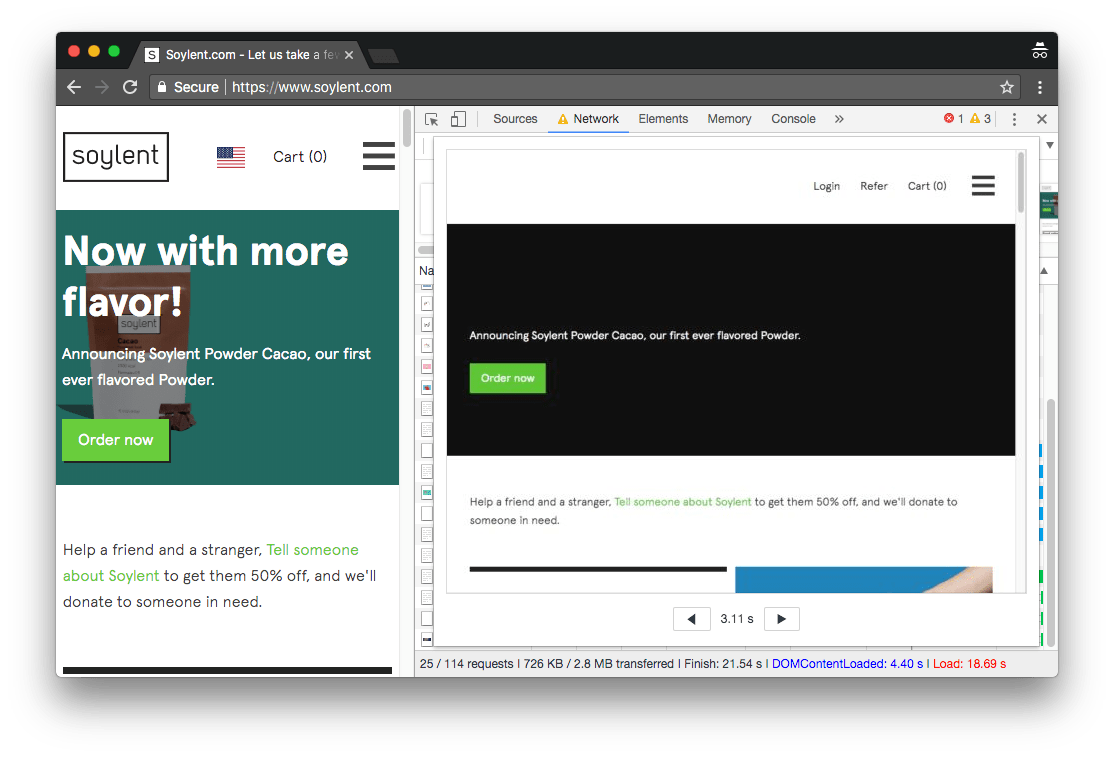Click the filmstrip thumbnail at right edge
This screenshot has width=1114, height=757.
[1049, 210]
